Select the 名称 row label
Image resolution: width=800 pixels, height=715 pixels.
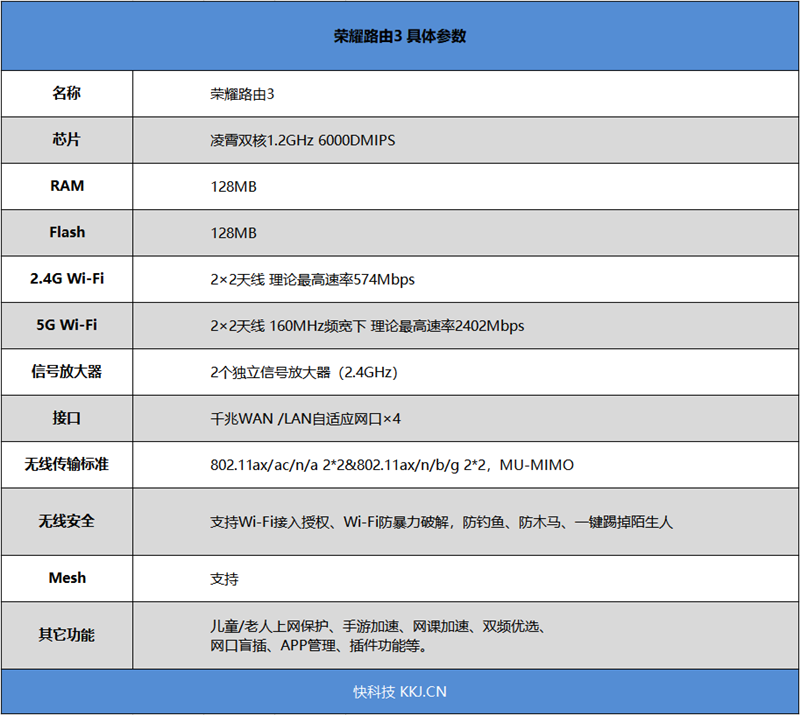(x=66, y=93)
